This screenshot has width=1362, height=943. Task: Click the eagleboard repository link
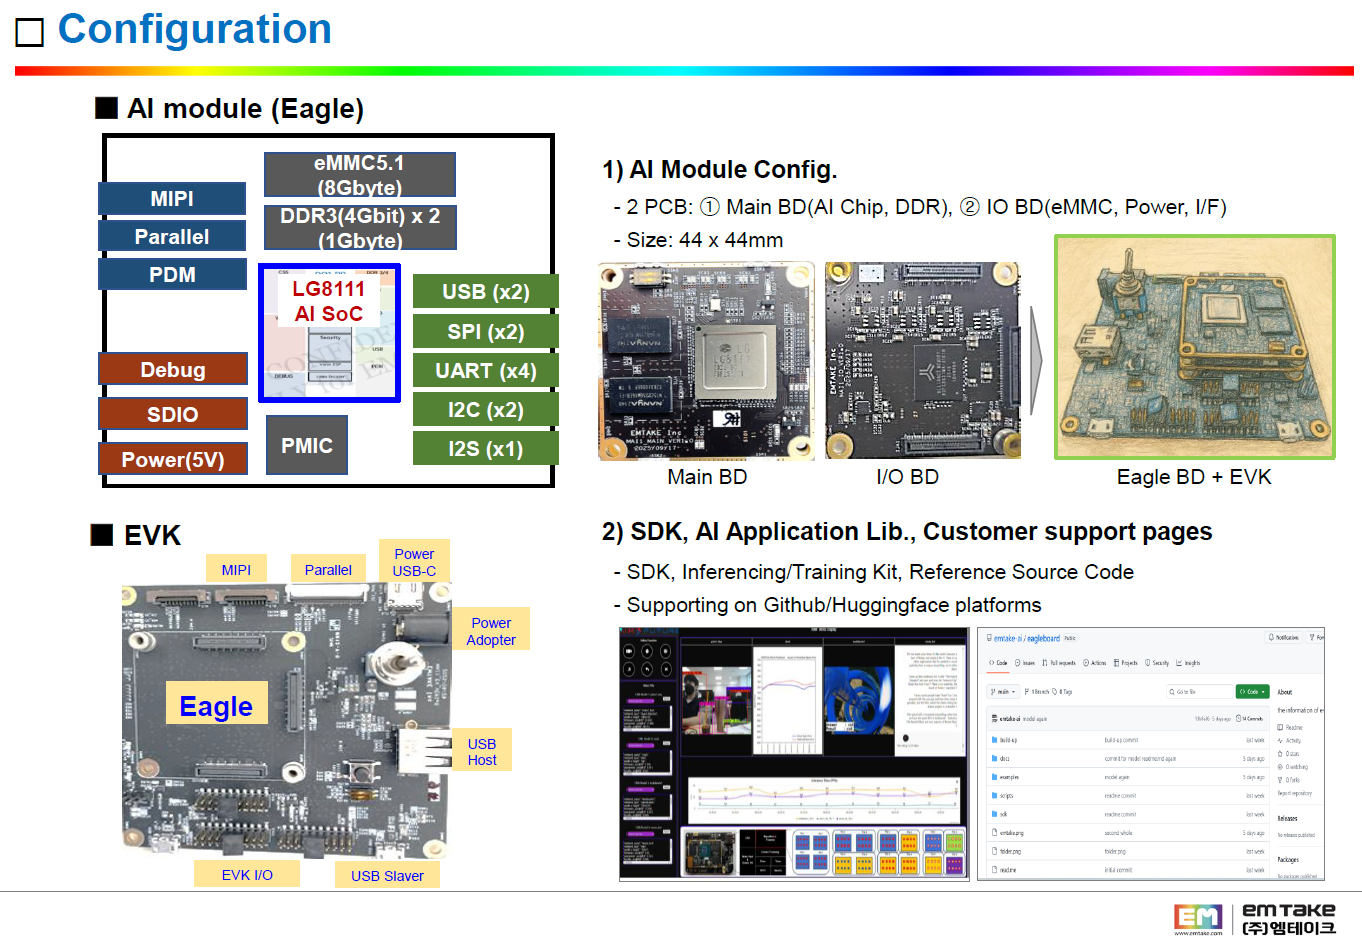click(x=1043, y=638)
